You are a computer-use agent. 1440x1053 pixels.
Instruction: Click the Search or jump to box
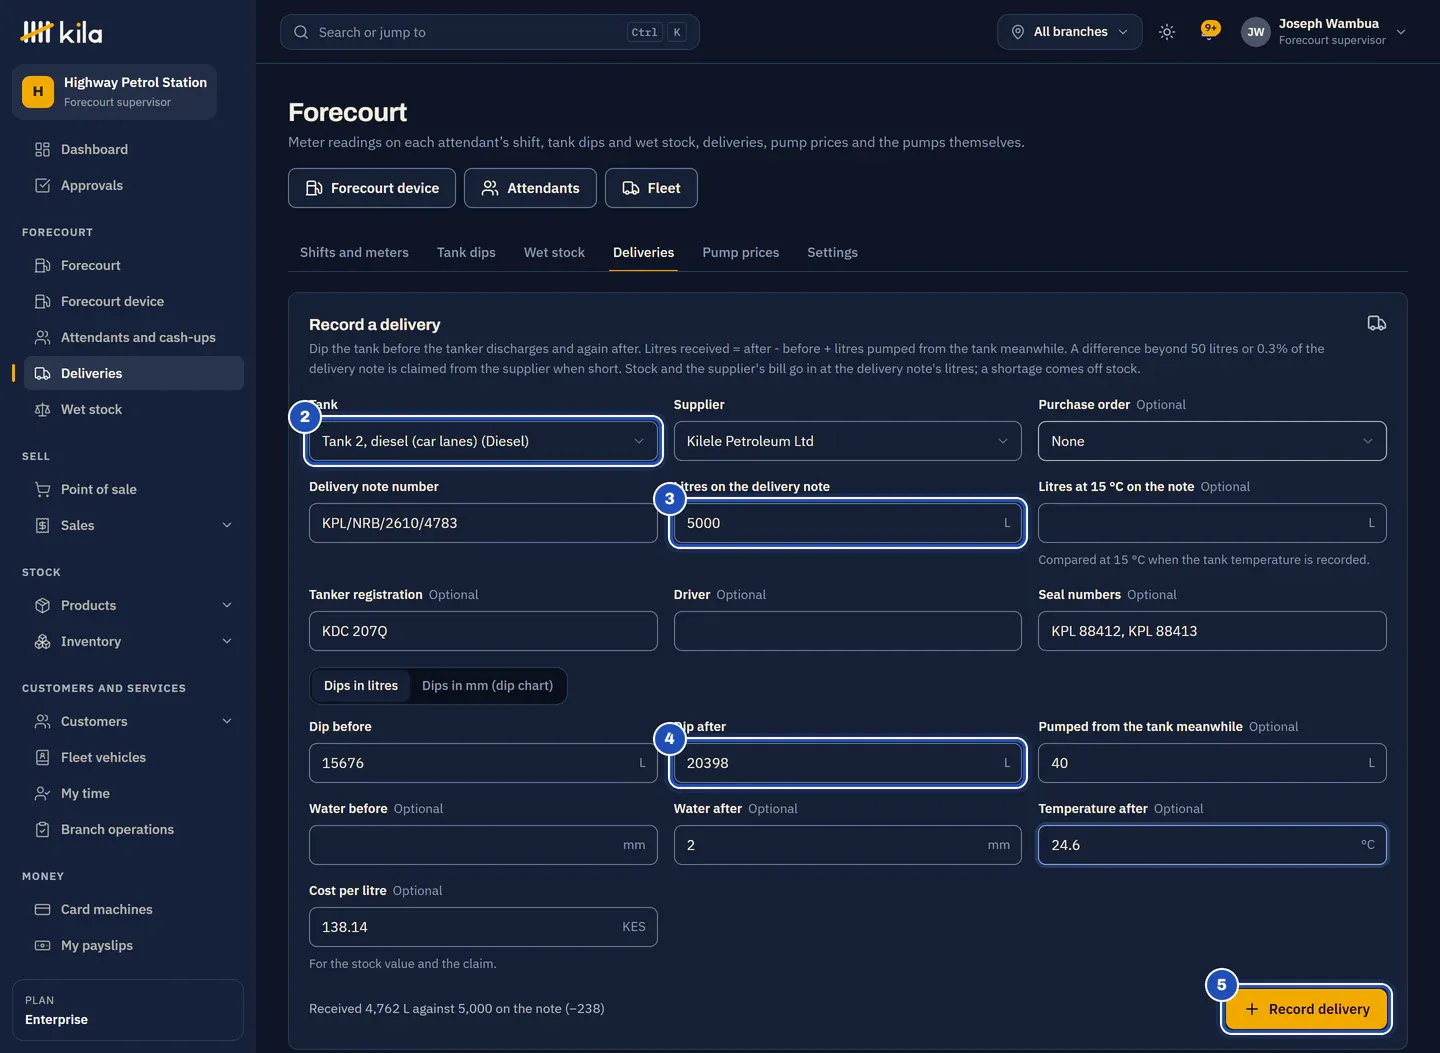490,32
